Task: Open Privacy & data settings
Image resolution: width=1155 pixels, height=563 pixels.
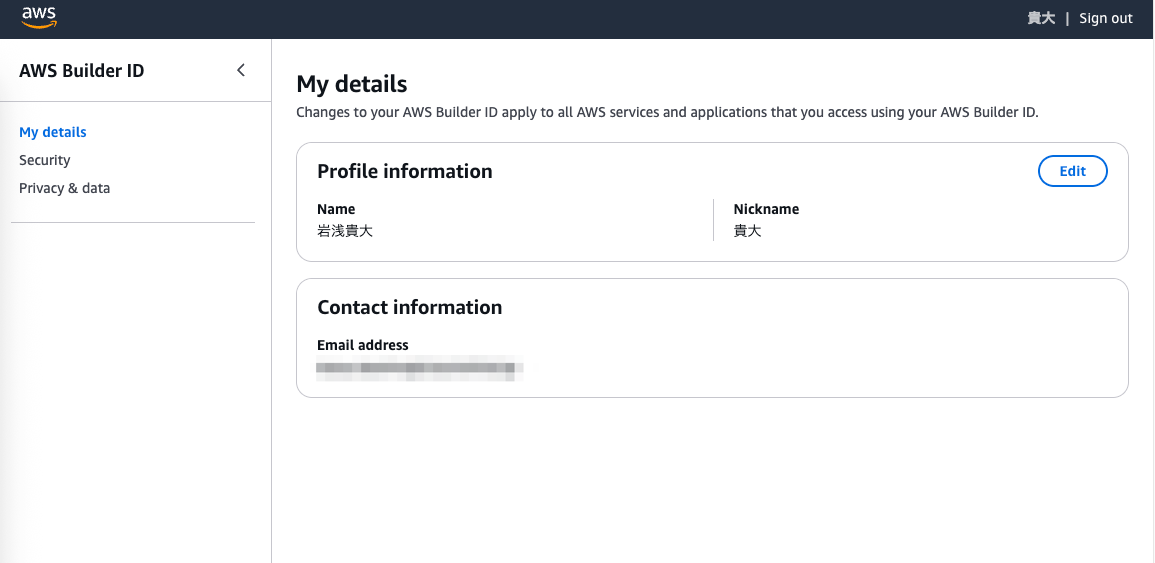Action: coord(65,188)
